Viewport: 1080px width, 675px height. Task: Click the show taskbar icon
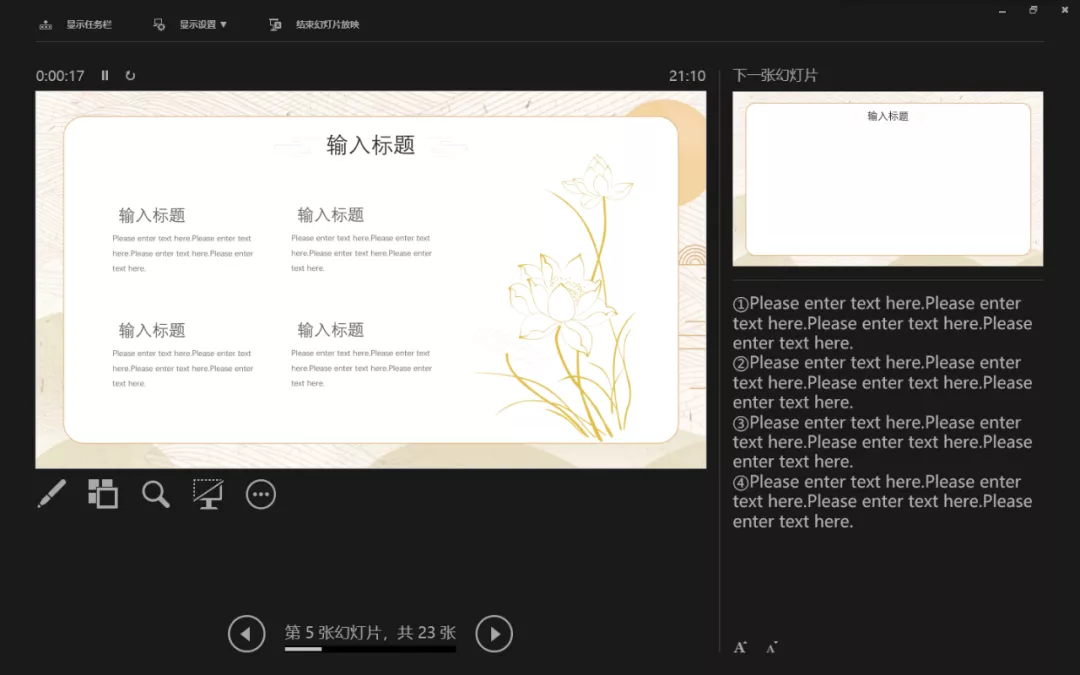tap(45, 25)
